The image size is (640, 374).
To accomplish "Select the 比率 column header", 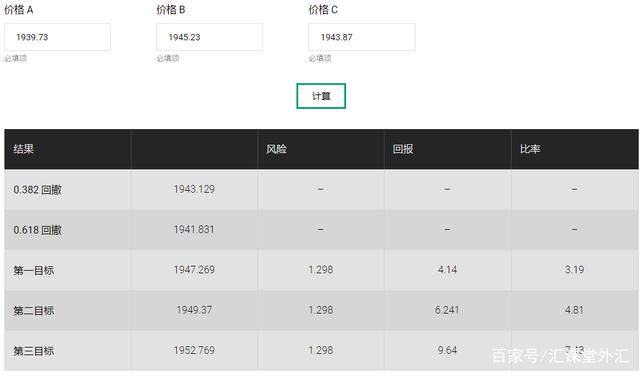I will (x=530, y=149).
